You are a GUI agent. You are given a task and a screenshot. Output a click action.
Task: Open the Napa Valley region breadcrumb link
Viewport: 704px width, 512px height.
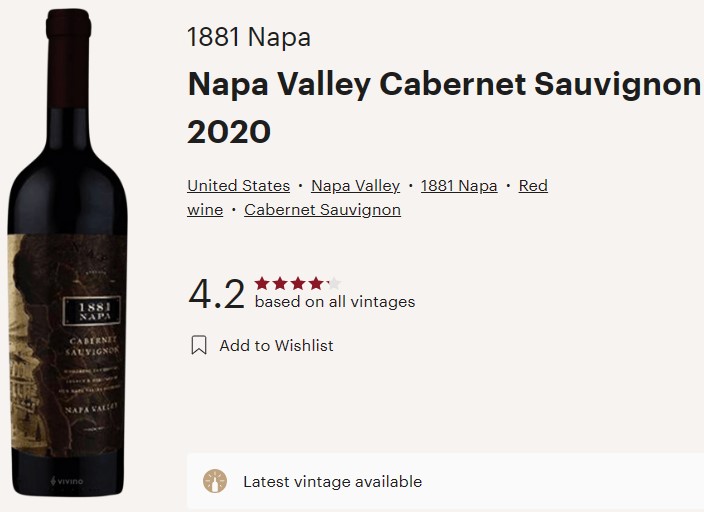[x=355, y=186]
